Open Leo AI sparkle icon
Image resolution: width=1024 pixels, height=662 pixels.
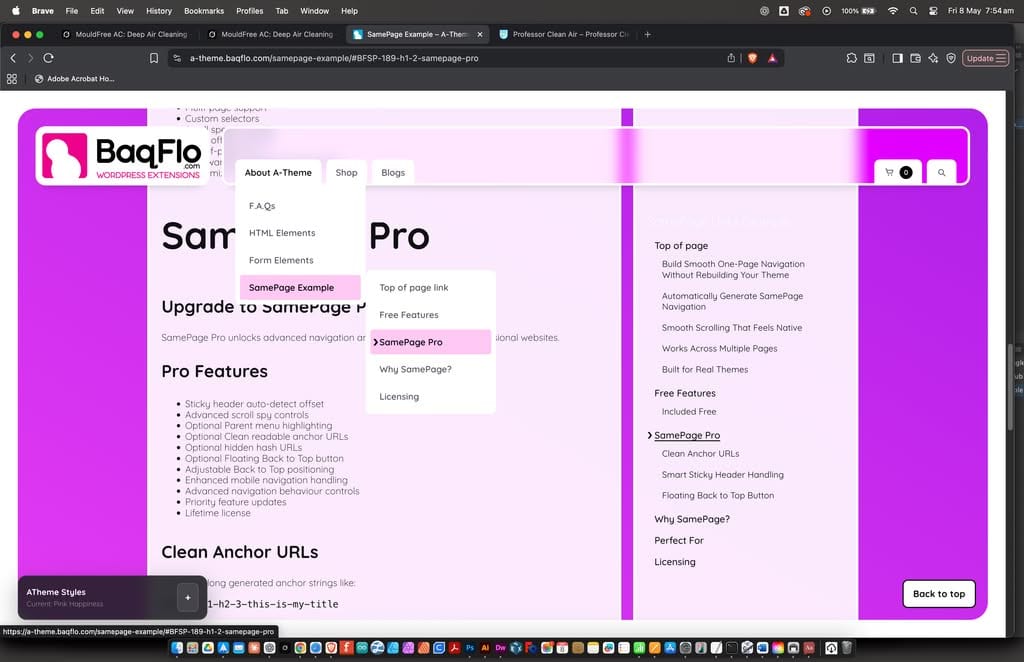point(933,58)
